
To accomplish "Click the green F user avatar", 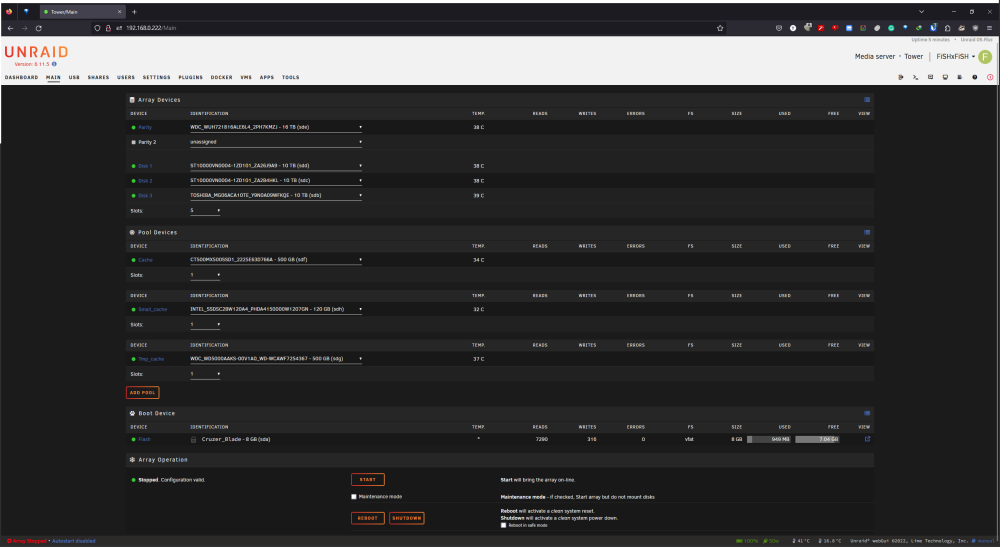I will tap(985, 57).
